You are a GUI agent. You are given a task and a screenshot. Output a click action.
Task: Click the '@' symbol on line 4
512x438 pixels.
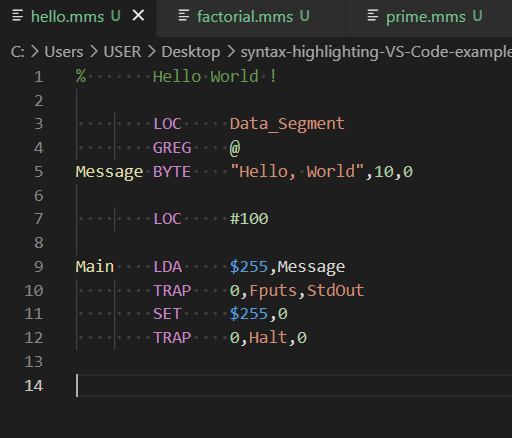pyautogui.click(x=235, y=148)
